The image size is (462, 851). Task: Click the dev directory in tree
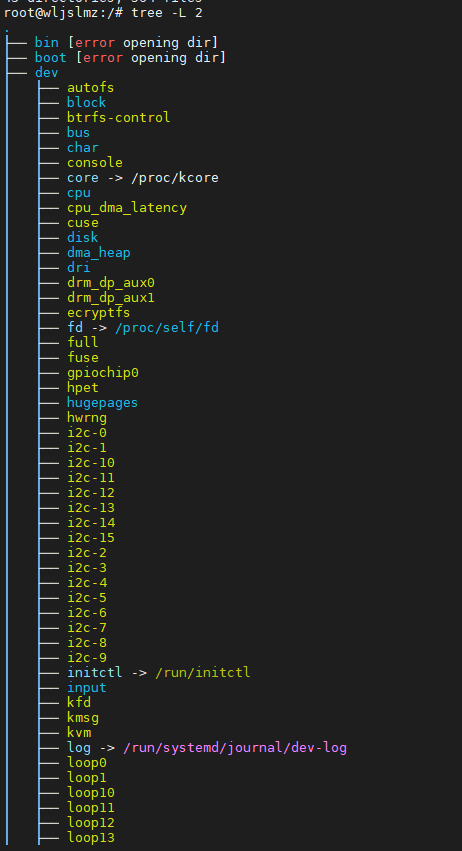point(47,73)
